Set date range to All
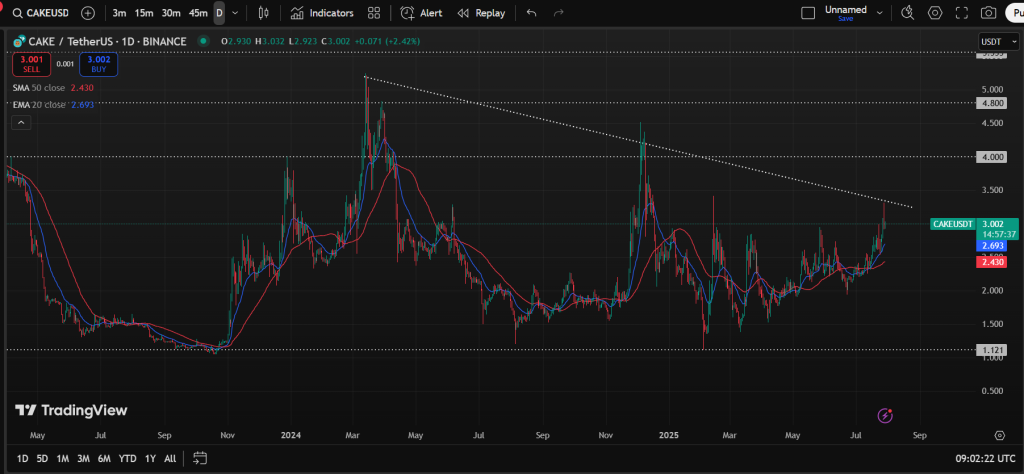Screen dimensions: 1024x474 click(x=170, y=458)
